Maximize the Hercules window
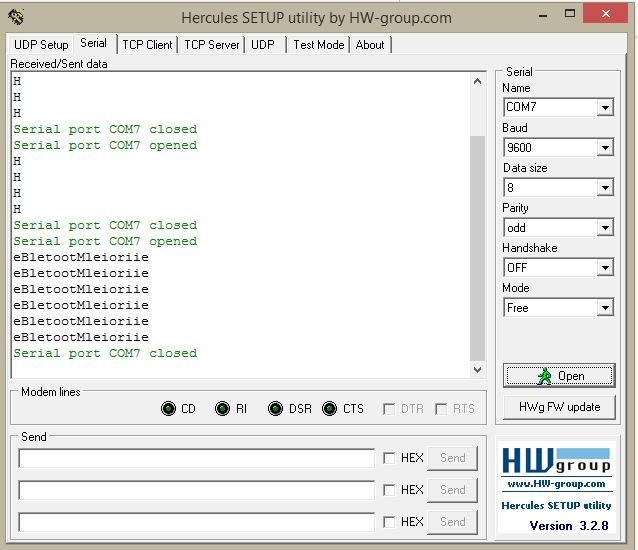Image resolution: width=638 pixels, height=550 pixels. [570, 14]
